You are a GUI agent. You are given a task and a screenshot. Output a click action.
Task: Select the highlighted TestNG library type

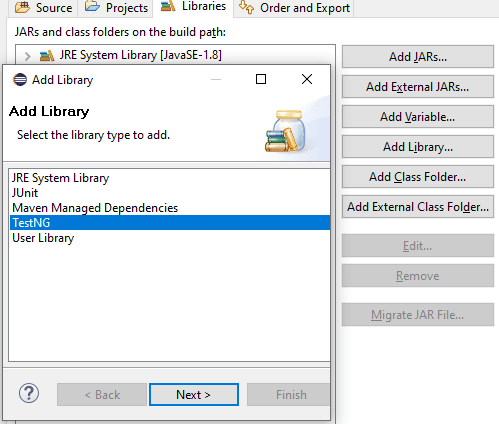tap(170, 223)
